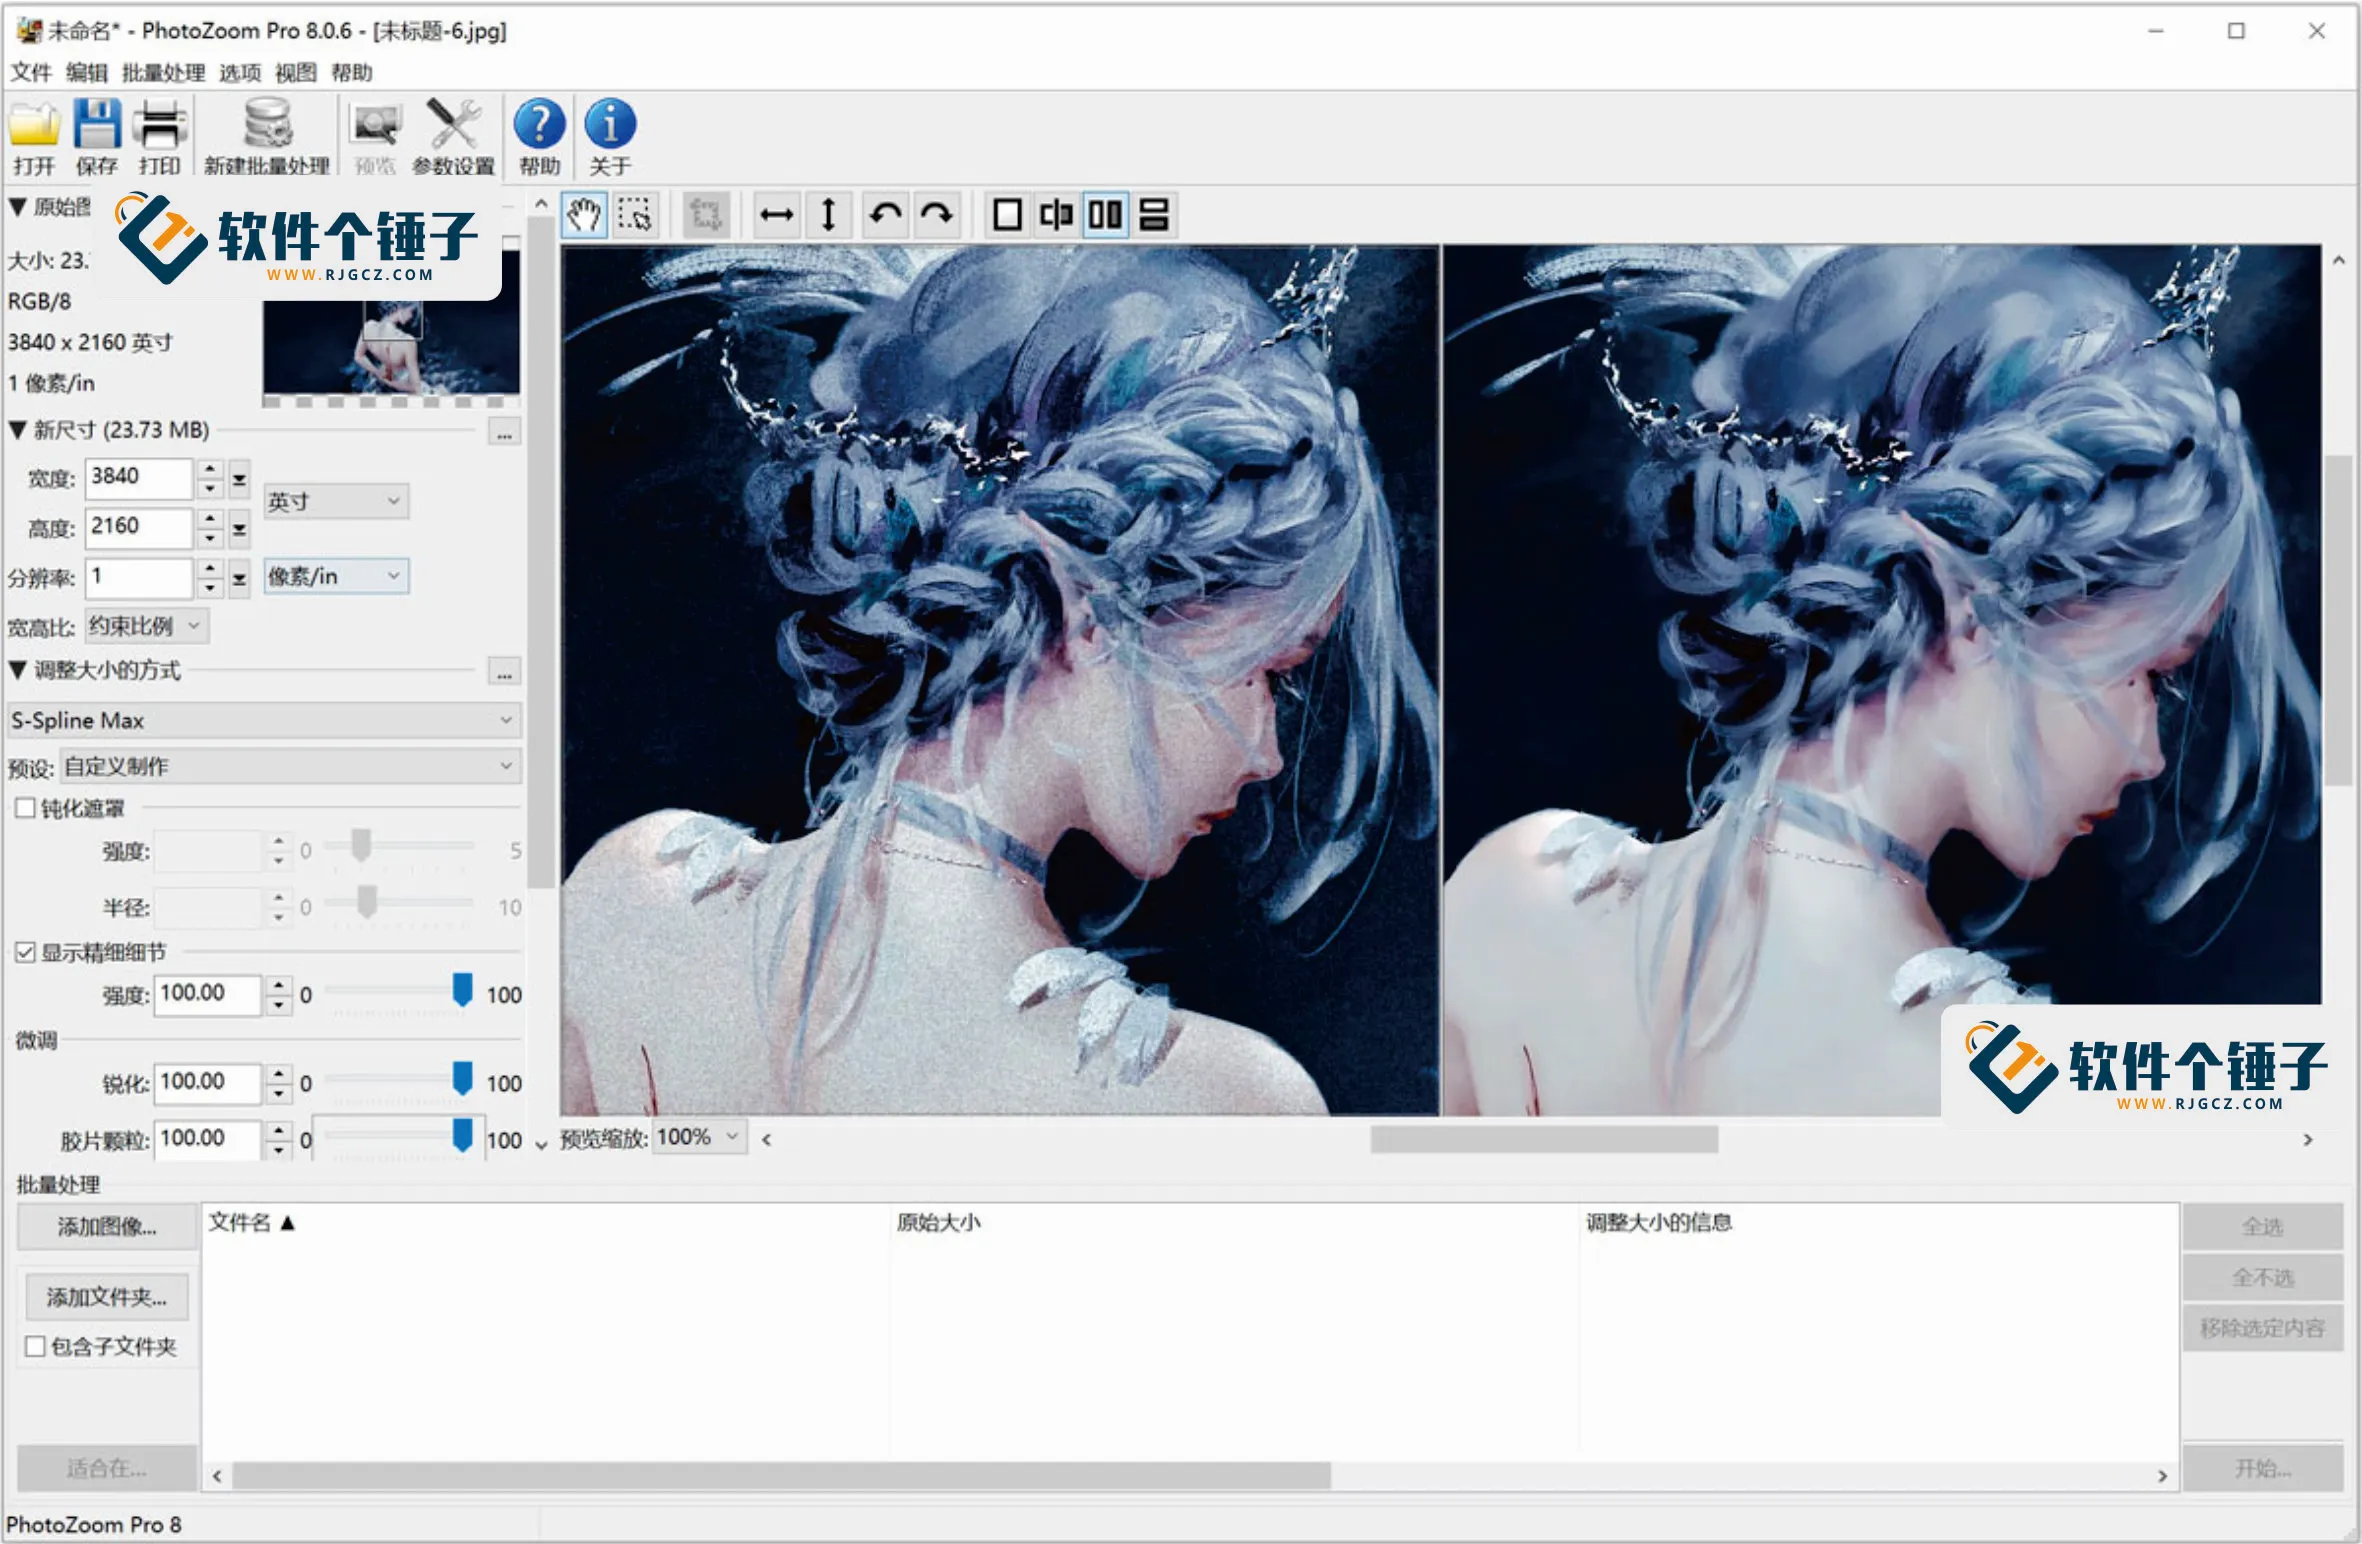Open the 自定义制作 preset dropdown
The image size is (2362, 1544).
coord(290,767)
